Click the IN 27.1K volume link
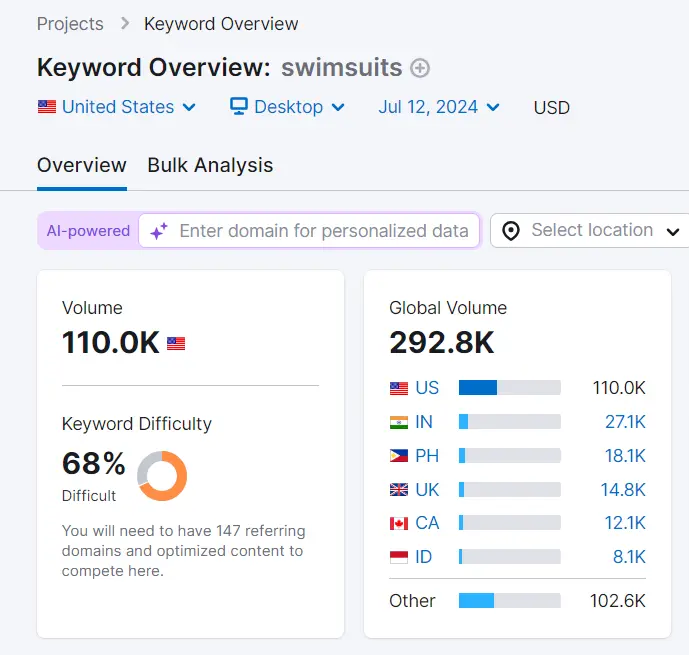 625,422
